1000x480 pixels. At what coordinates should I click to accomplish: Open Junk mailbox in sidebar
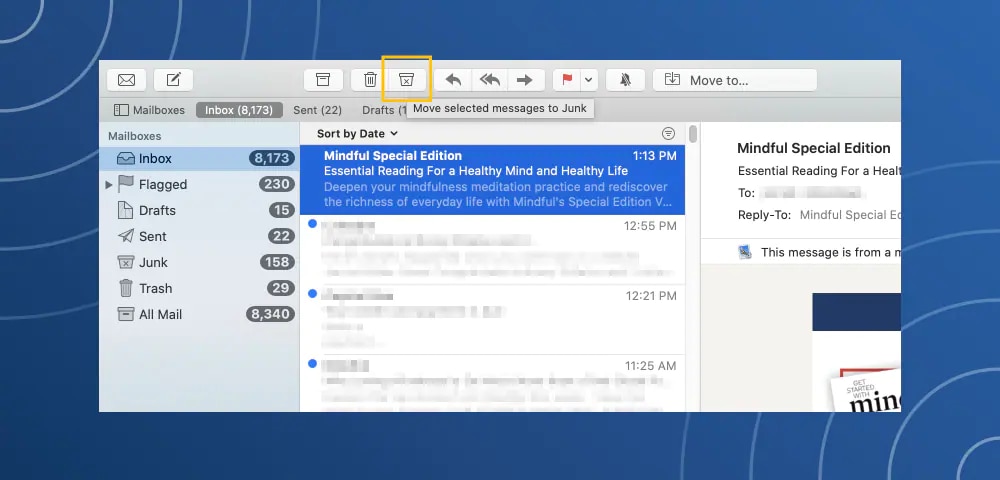(199, 262)
